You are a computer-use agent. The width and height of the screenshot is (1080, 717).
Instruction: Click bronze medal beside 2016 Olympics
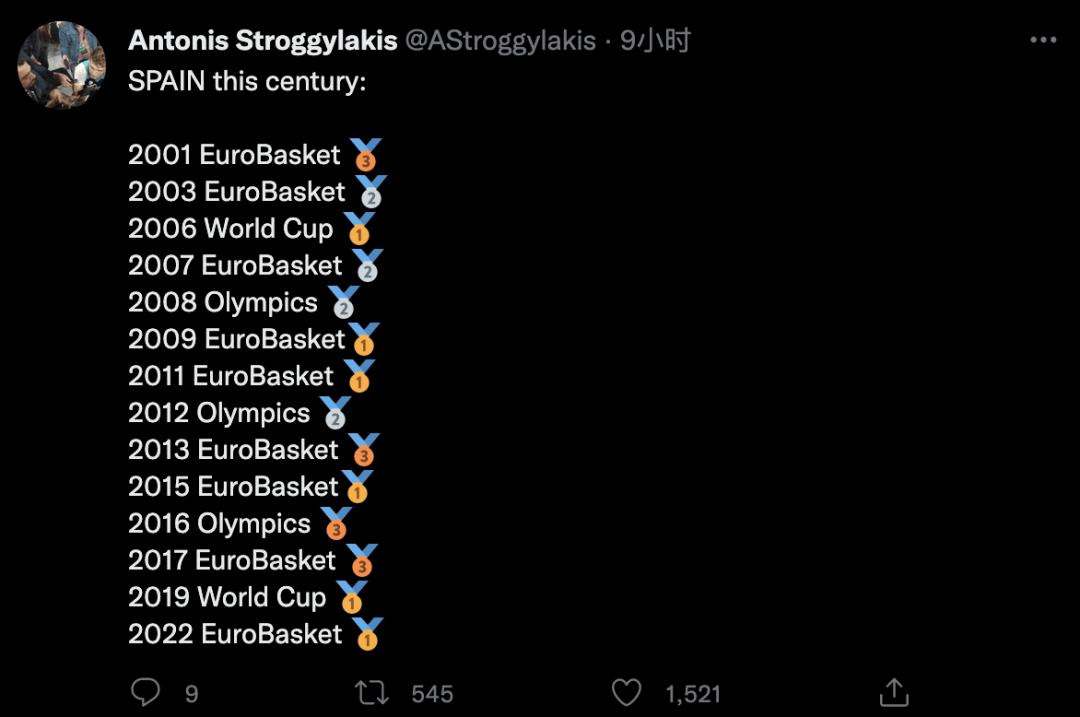336,524
